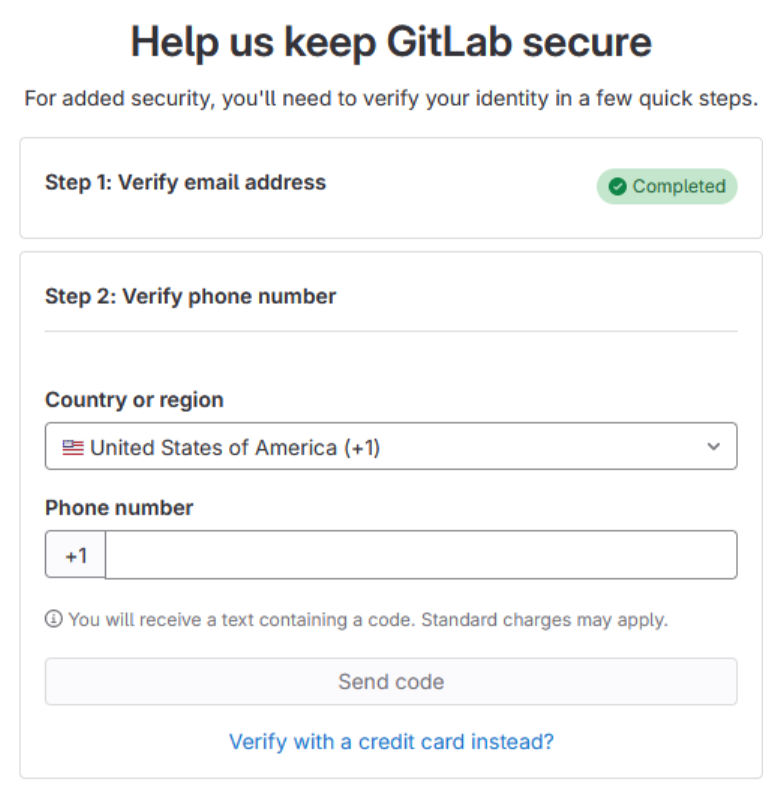Click the identity verification intro sentence
The width and height of the screenshot is (763, 793).
[391, 99]
